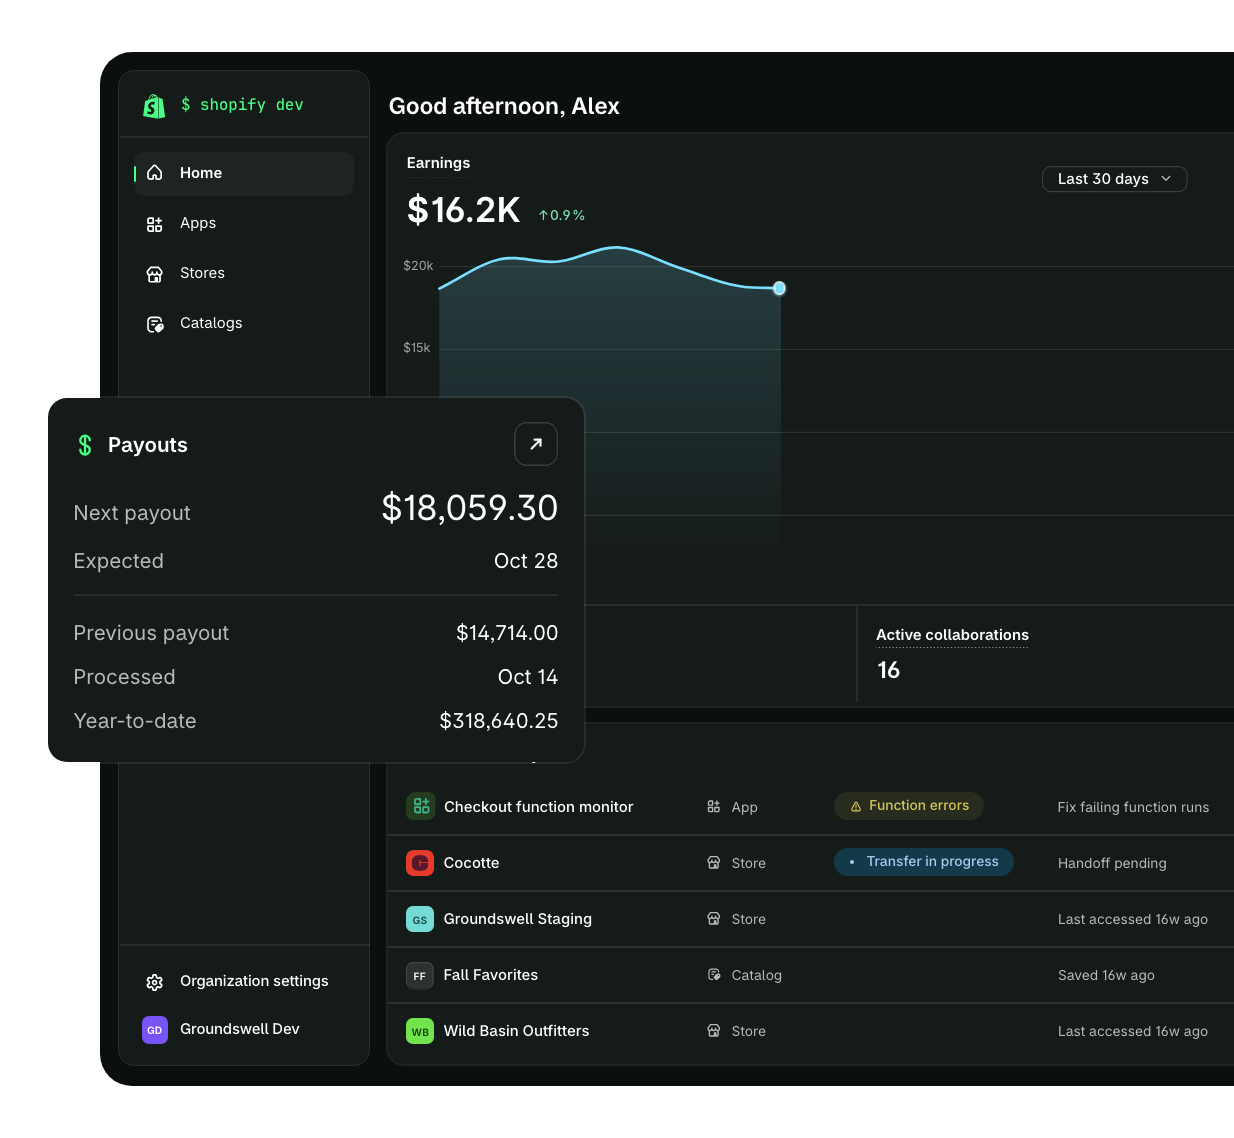Click the Catalog type icon in Fall Favorites row
Viewport: 1234px width, 1138px height.
pos(714,975)
